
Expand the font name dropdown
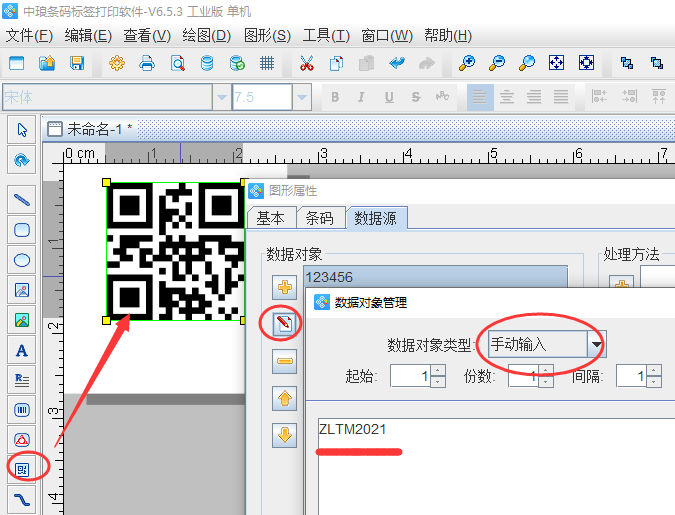point(221,97)
